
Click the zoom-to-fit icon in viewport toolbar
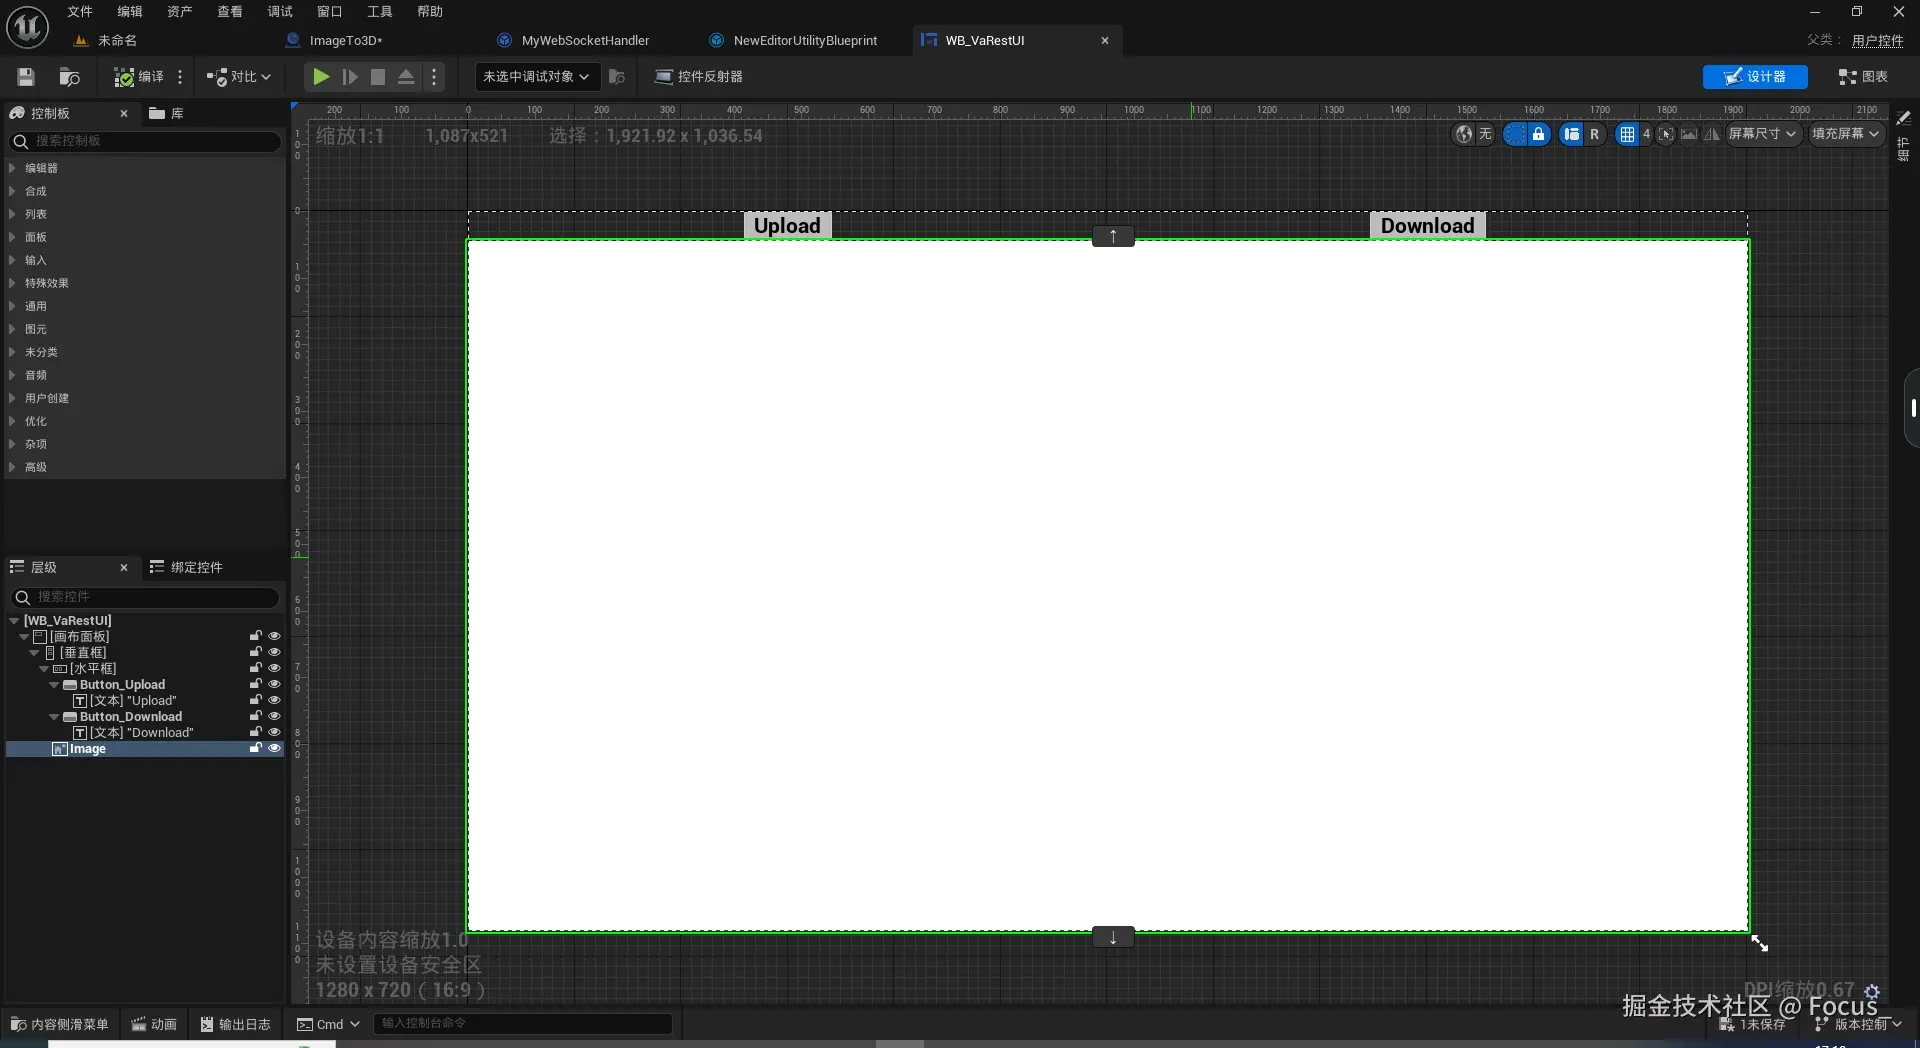(x=1666, y=134)
